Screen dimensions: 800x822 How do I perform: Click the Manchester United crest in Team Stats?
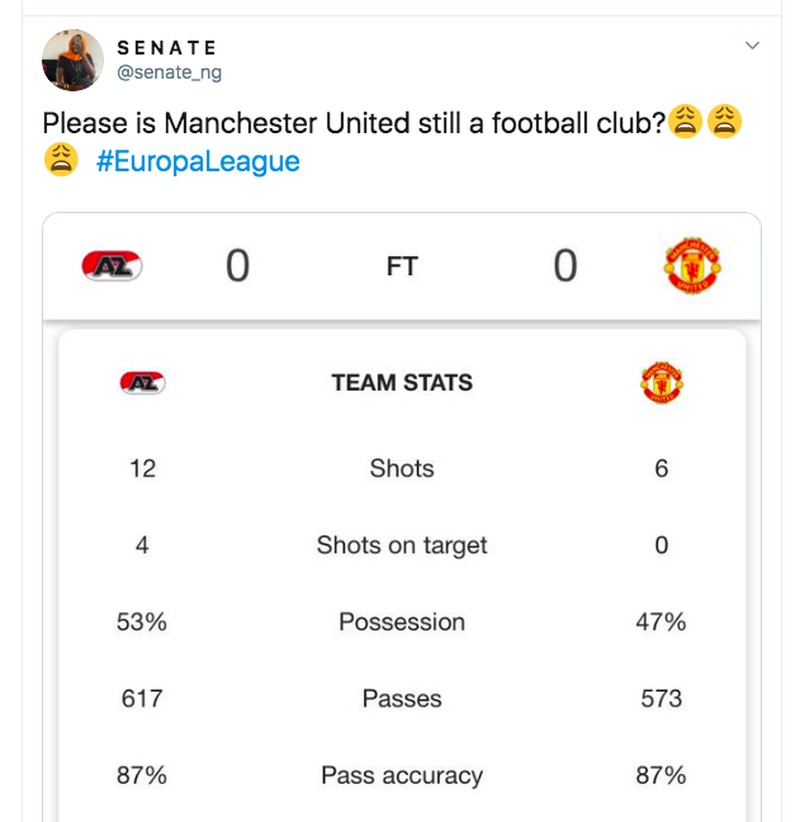661,382
